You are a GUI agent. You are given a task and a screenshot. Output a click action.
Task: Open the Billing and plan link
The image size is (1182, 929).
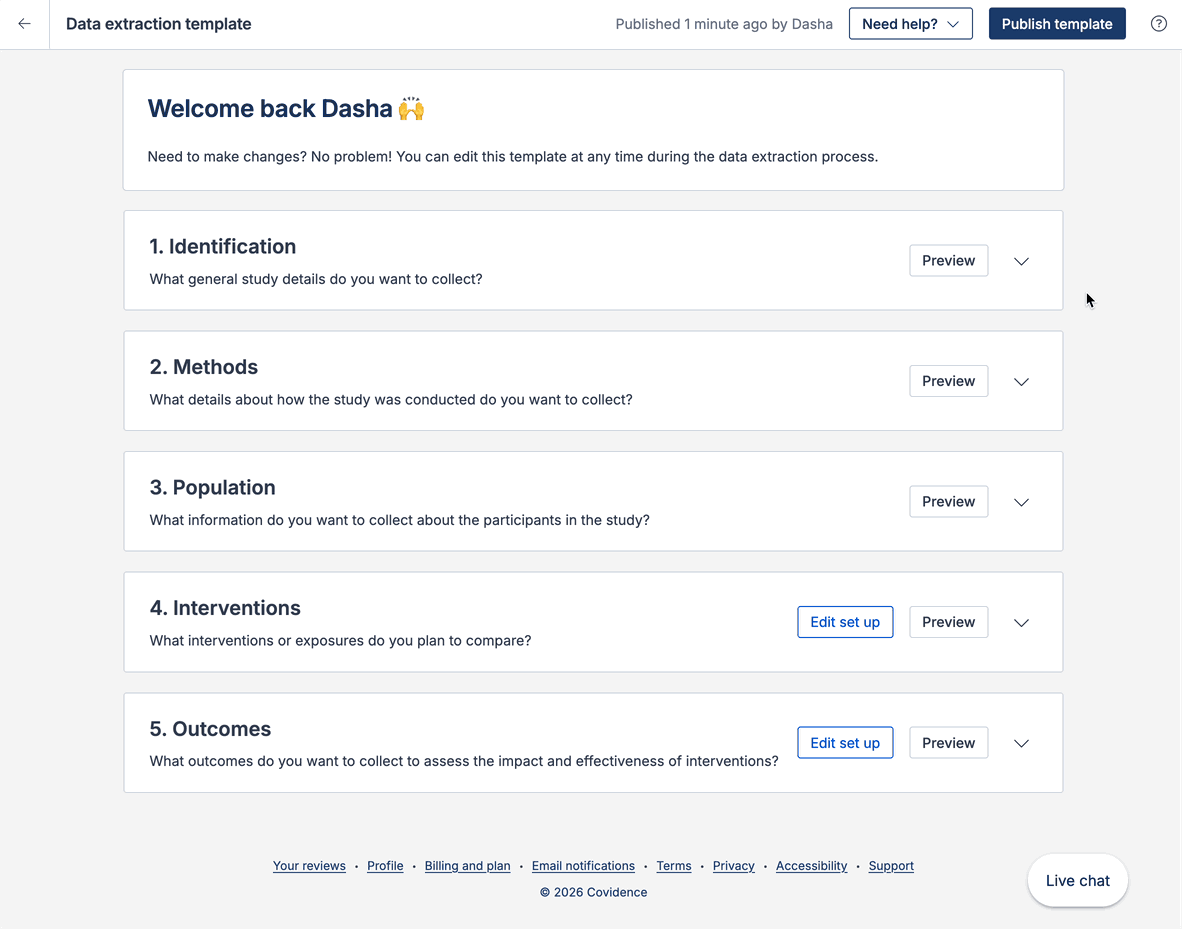tap(467, 866)
